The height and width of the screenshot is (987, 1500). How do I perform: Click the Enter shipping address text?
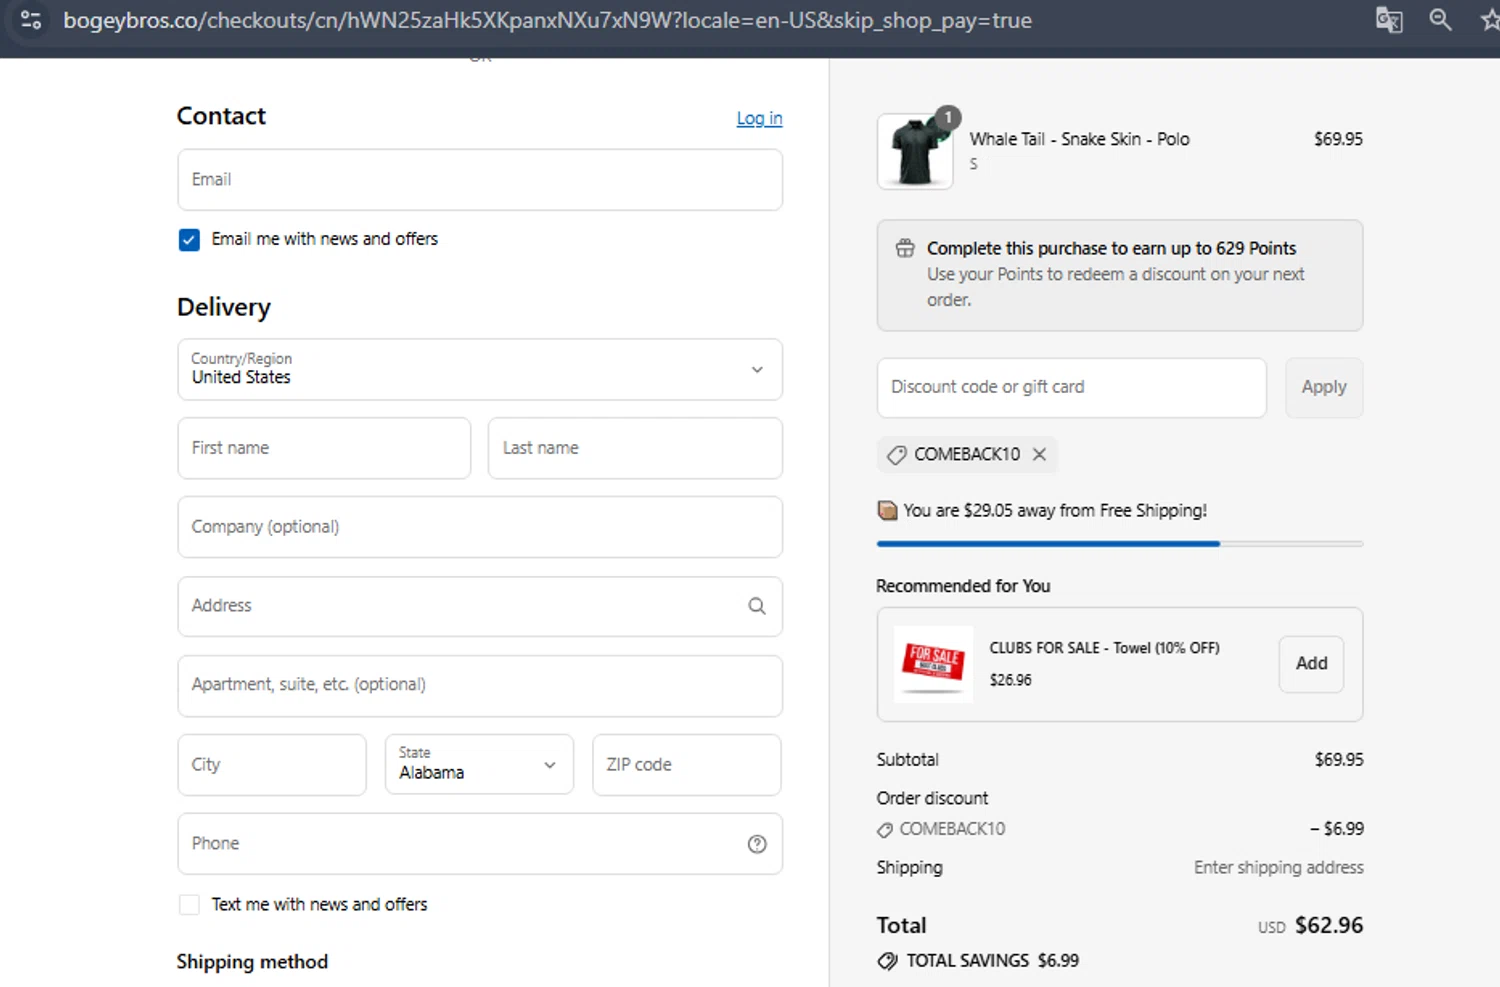[1278, 868]
